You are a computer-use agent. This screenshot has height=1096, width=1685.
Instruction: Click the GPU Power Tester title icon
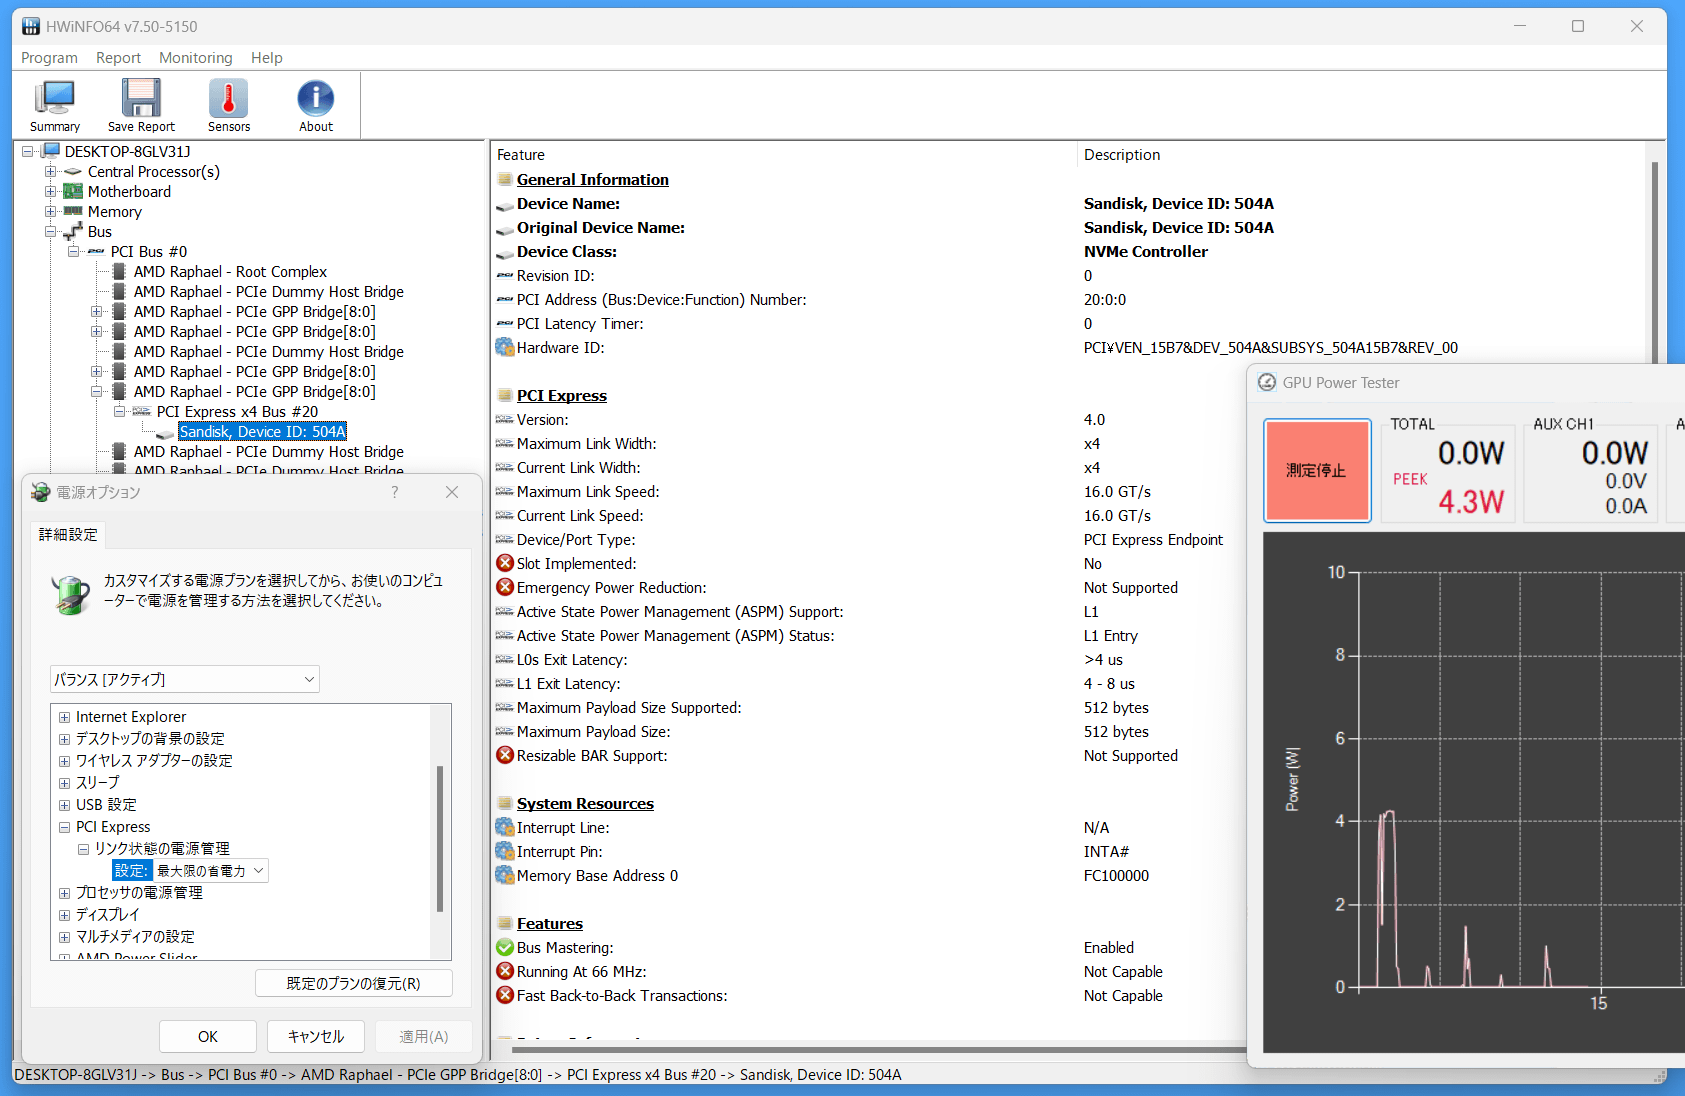click(1267, 382)
